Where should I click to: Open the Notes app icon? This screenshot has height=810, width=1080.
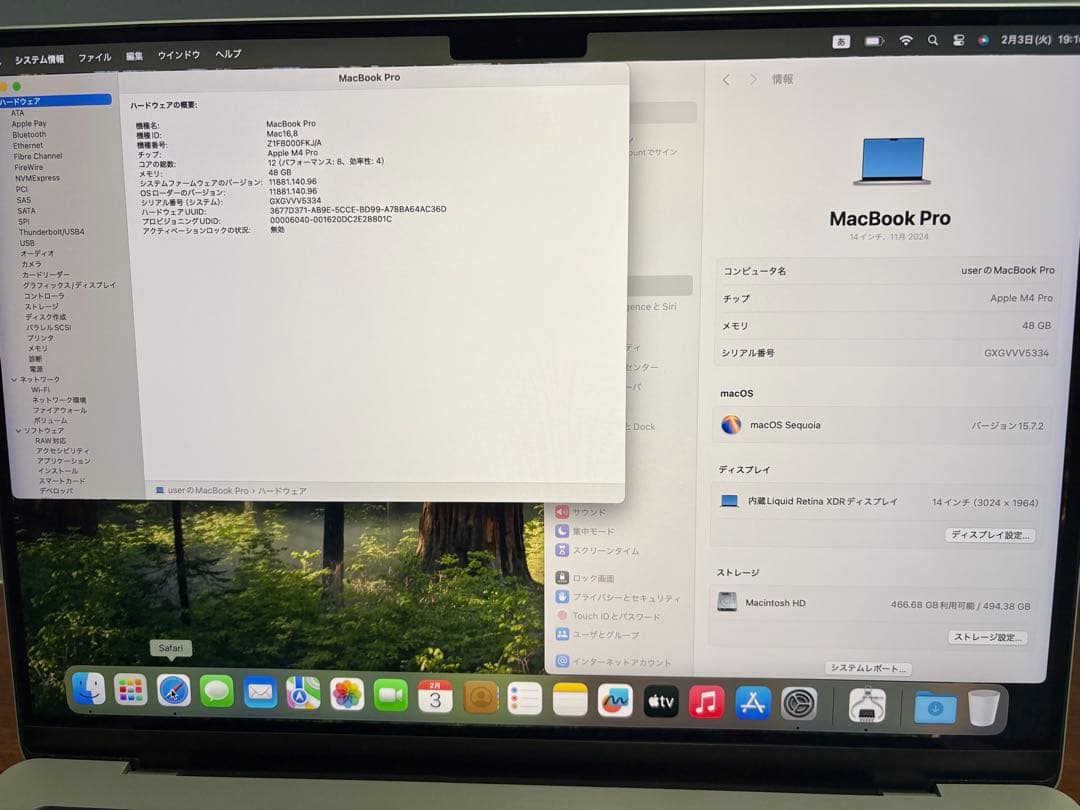pyautogui.click(x=570, y=700)
